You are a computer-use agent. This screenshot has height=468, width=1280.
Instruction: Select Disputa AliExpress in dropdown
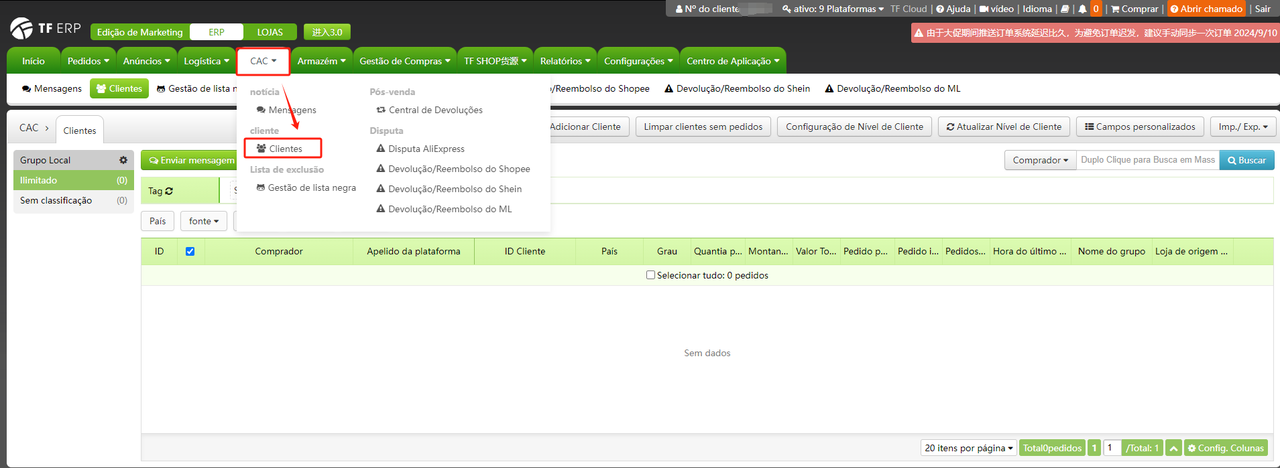420,149
